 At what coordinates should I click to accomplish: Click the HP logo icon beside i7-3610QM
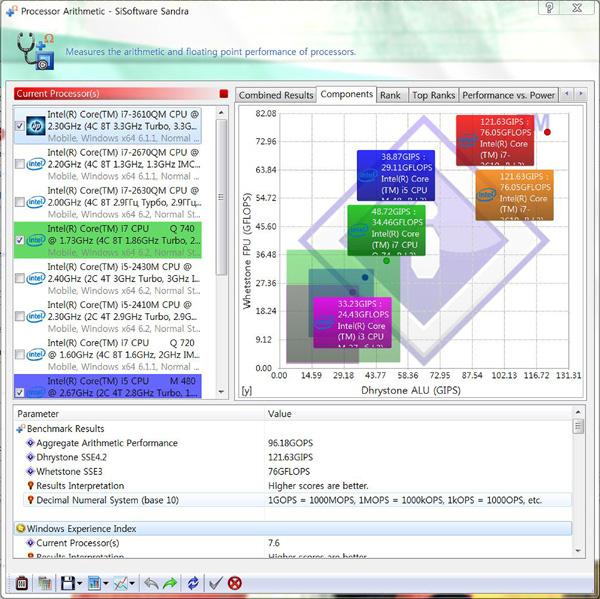[x=36, y=126]
